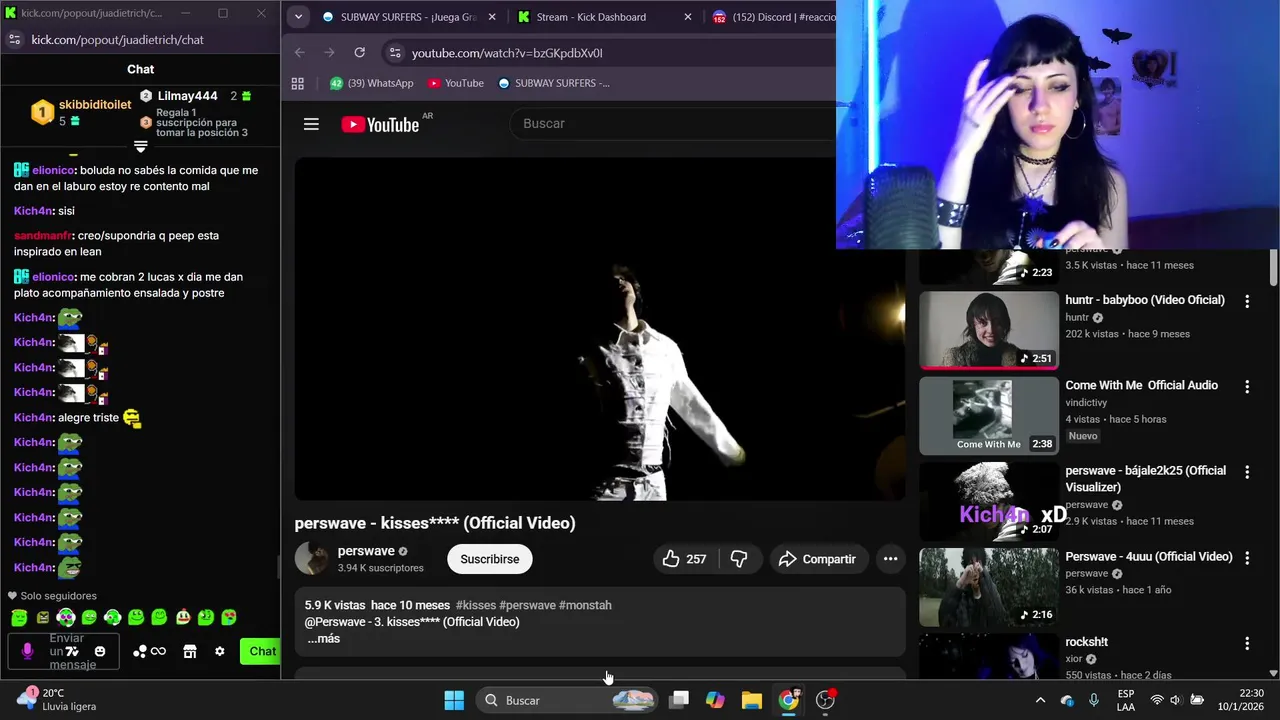
Task: Click Lilmay444 in the gift leaderboard
Action: coord(187,96)
